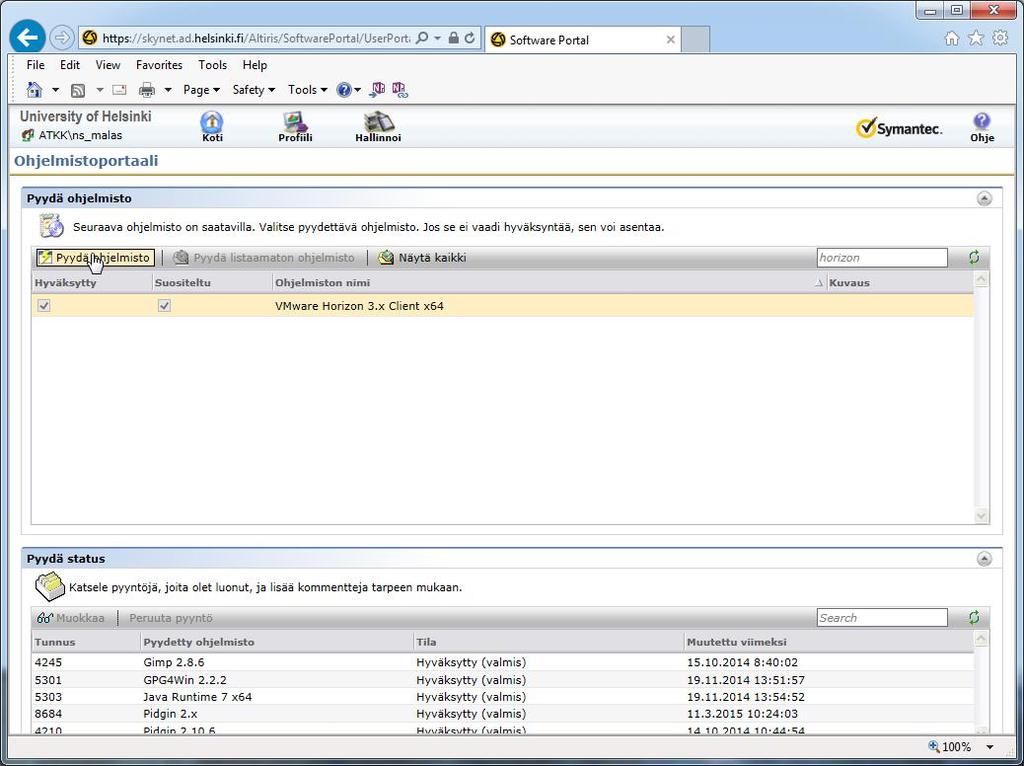Open the zoom level dropdown arrow
1024x766 pixels.
pyautogui.click(x=990, y=746)
